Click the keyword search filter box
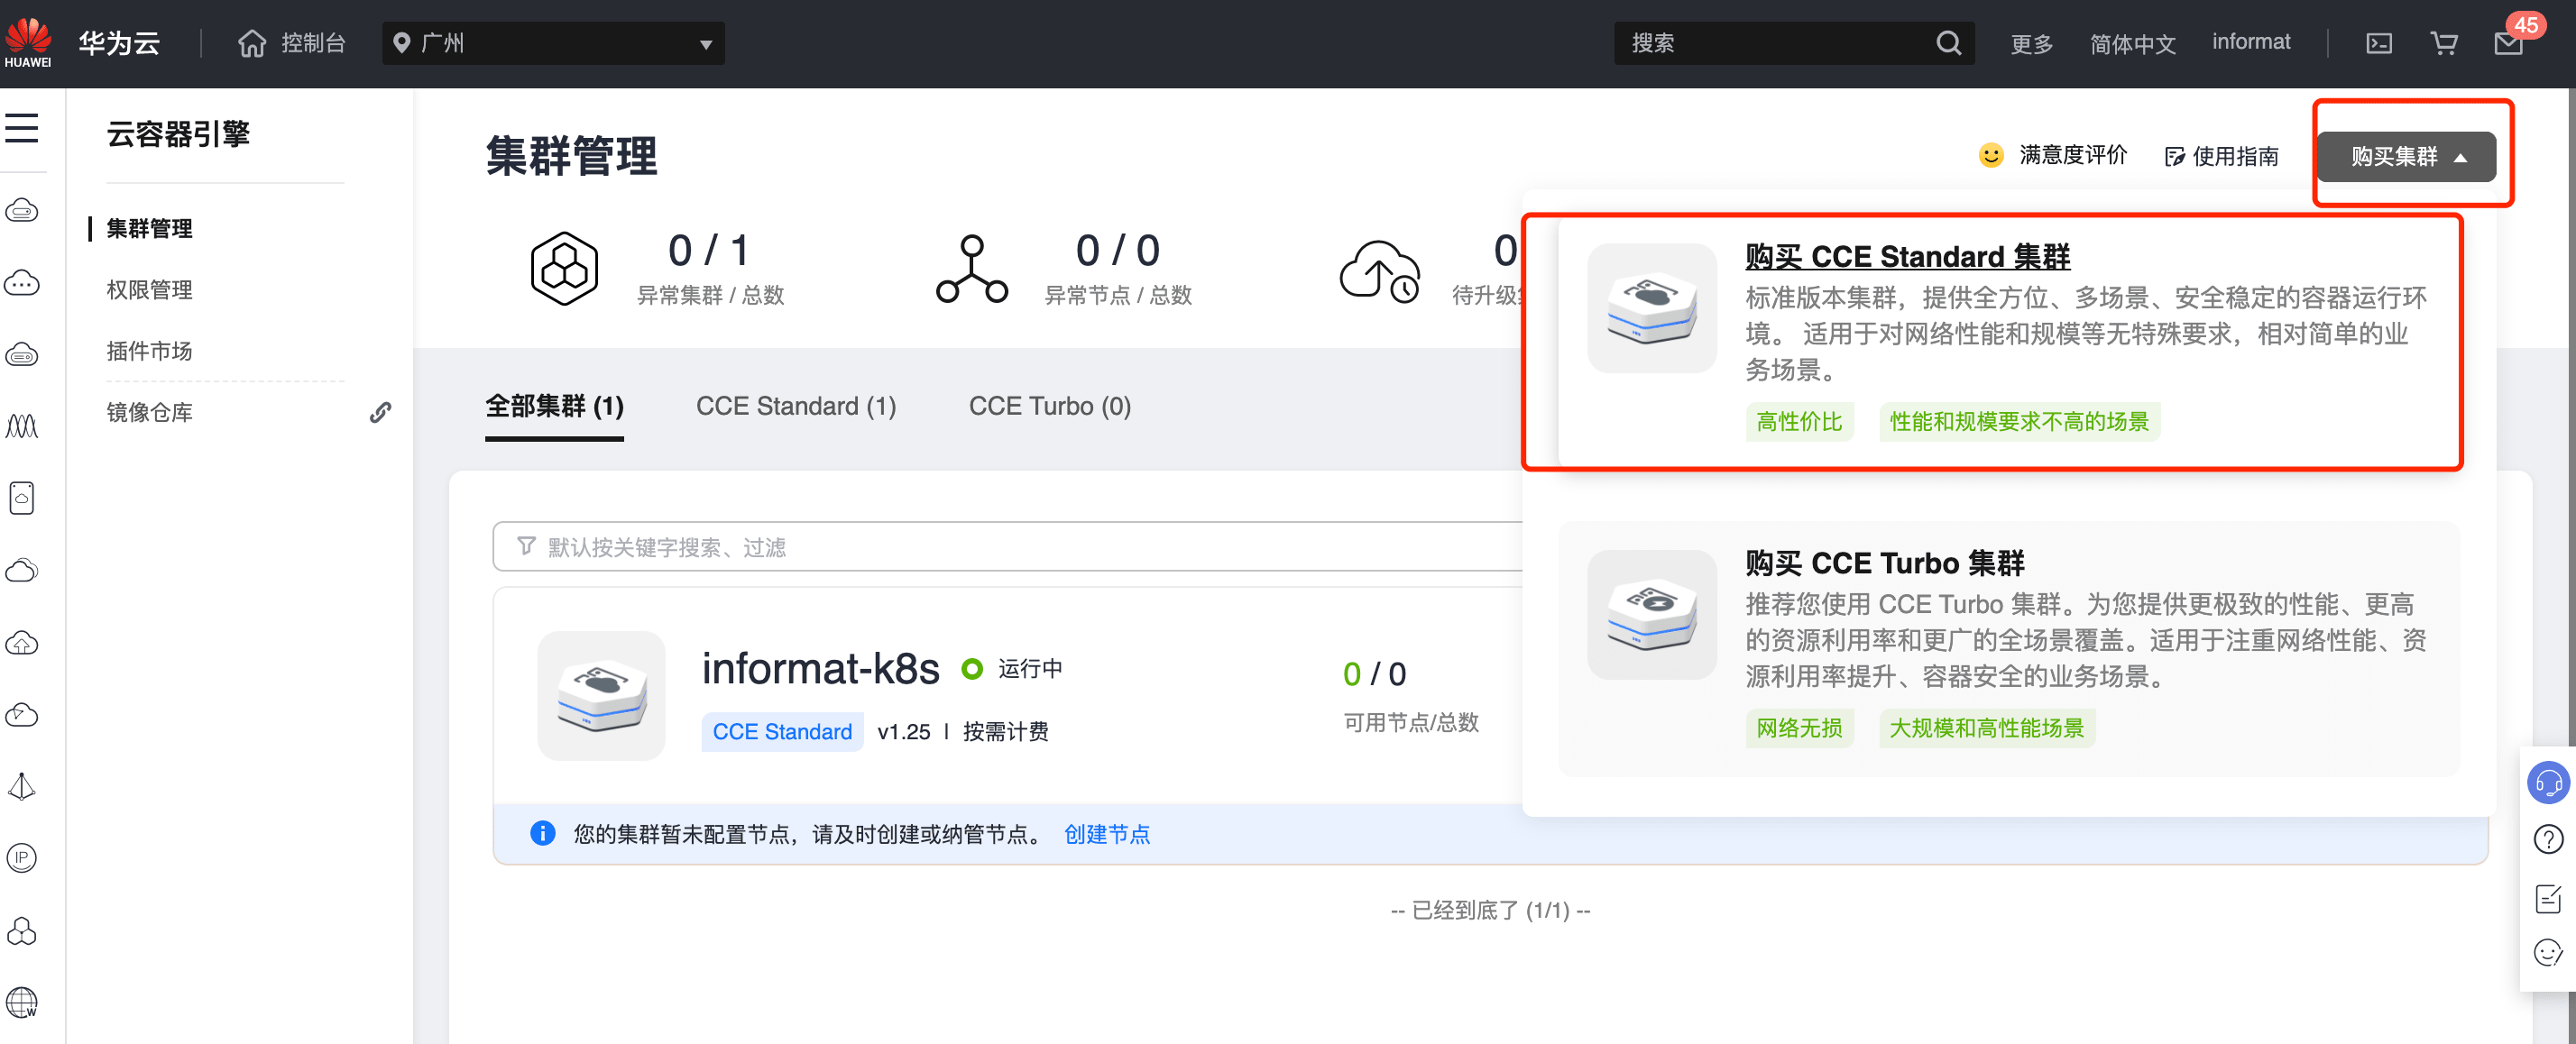This screenshot has width=2576, height=1044. click(1008, 547)
